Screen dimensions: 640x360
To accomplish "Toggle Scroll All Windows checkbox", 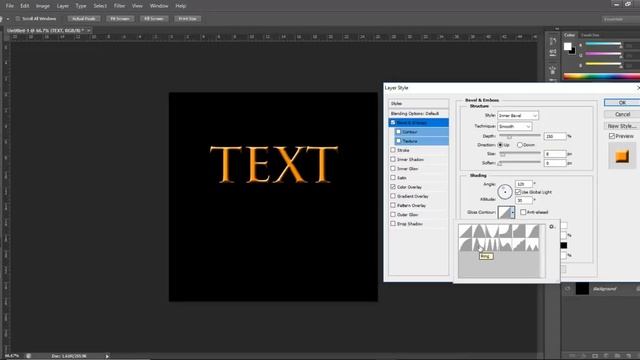I will coord(18,19).
